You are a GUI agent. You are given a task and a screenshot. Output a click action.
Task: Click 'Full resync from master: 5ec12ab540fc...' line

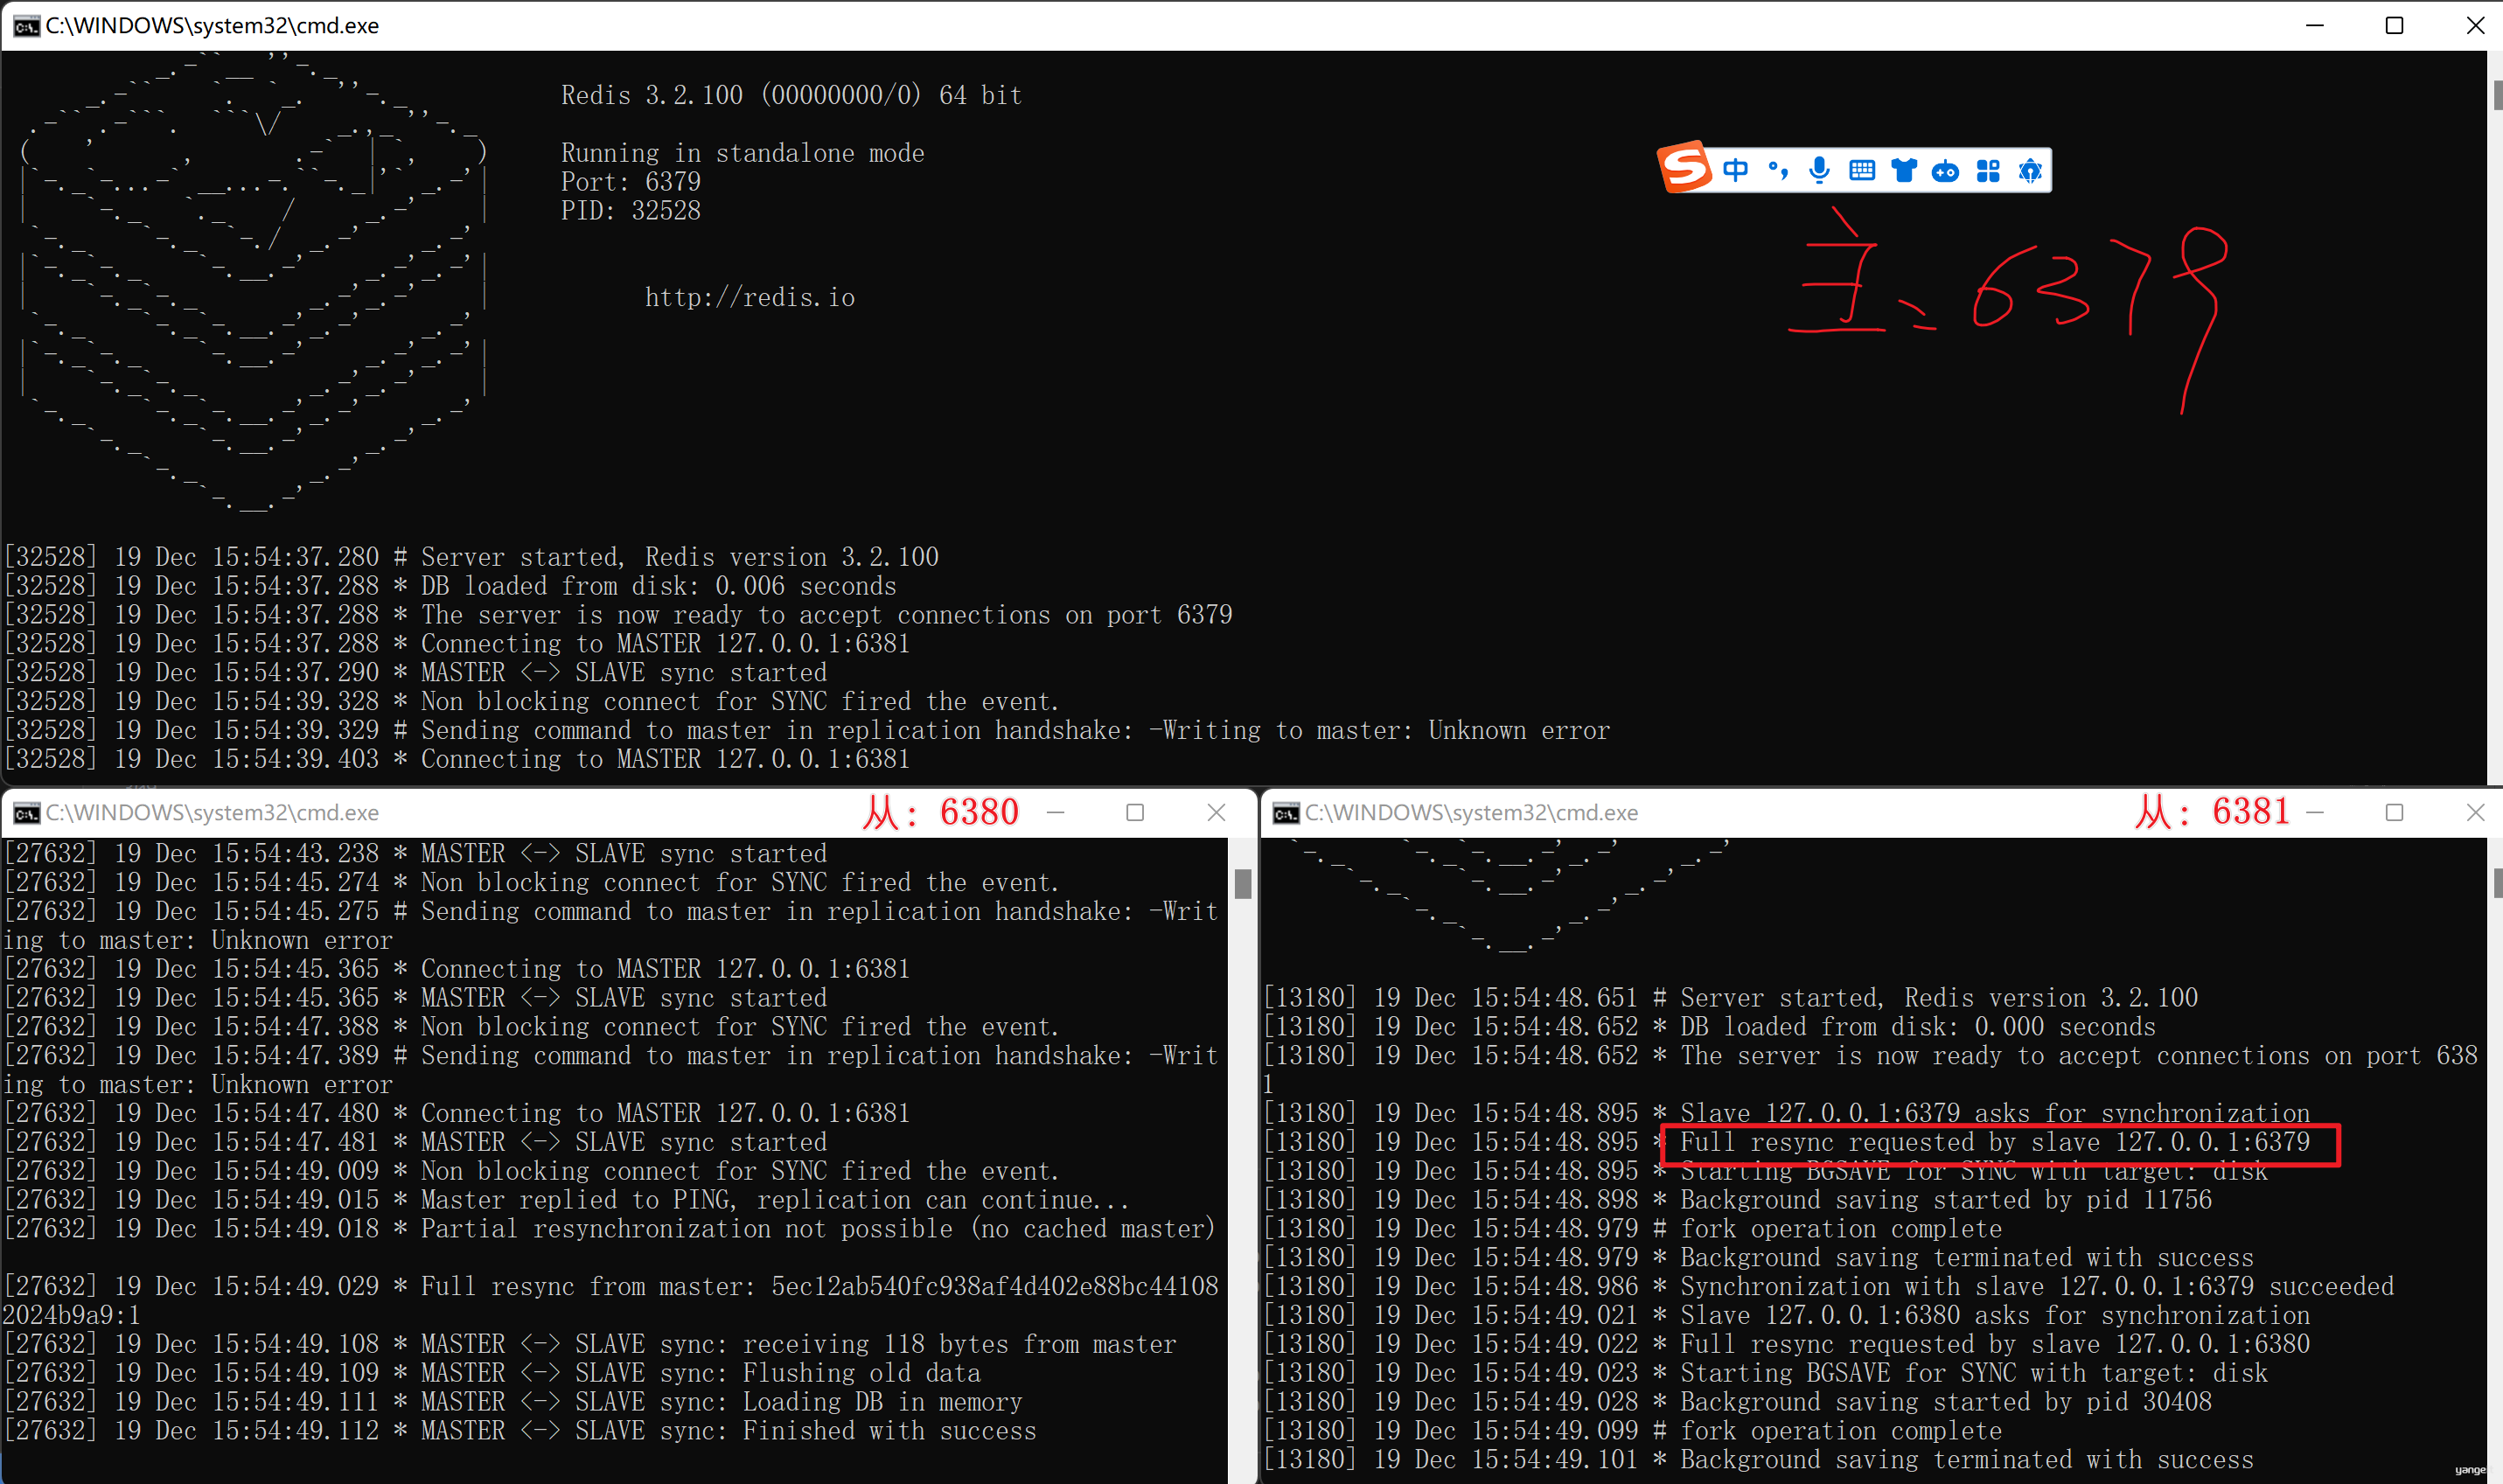click(x=611, y=1300)
